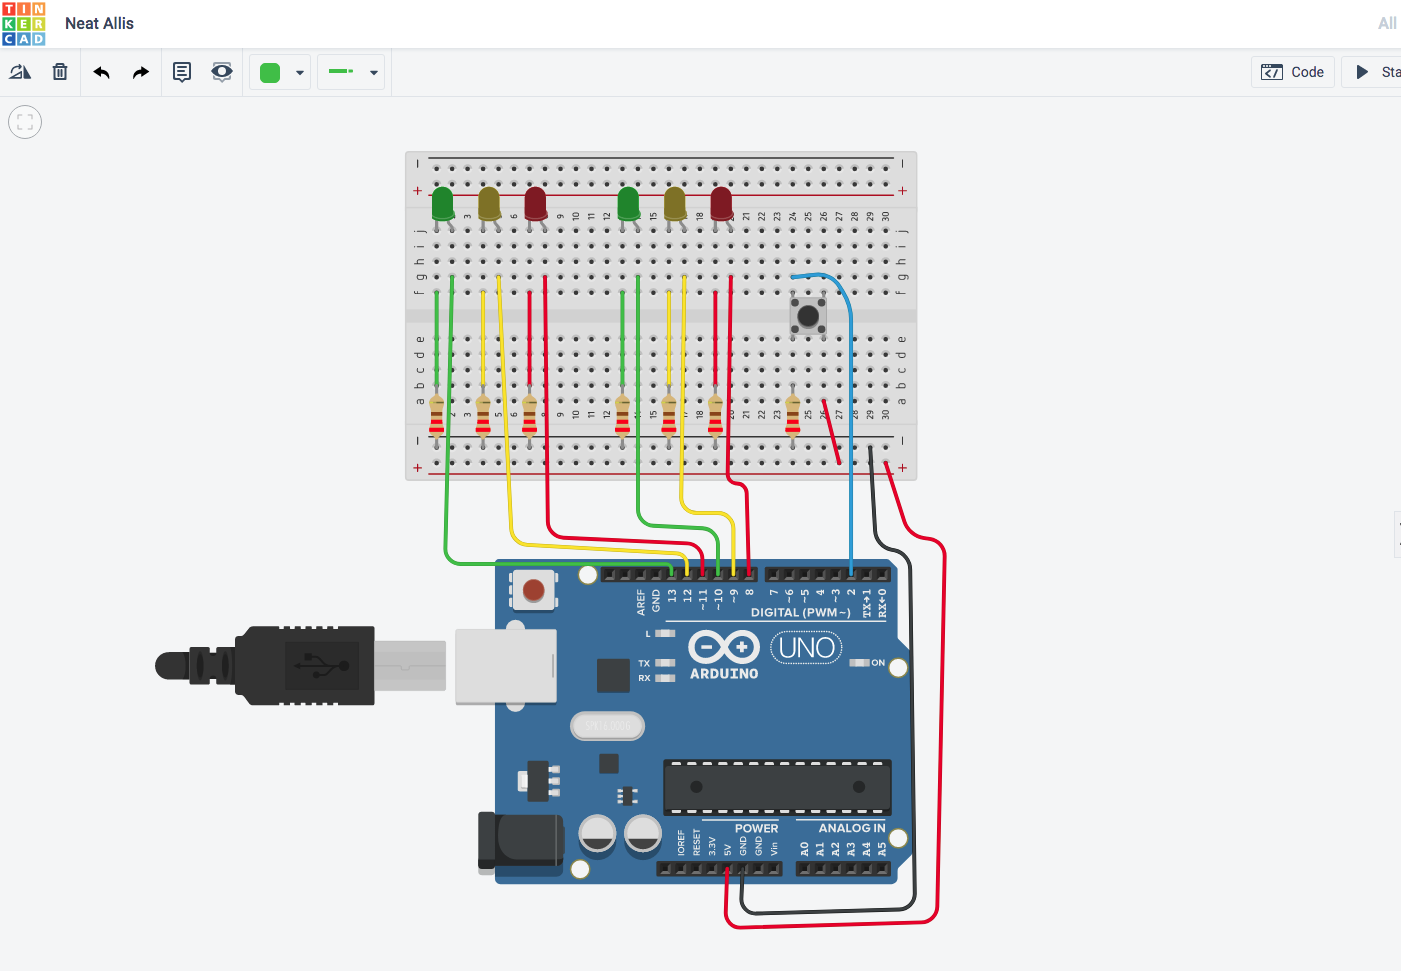This screenshot has height=971, width=1401.
Task: Click the All menu in the top right
Action: pyautogui.click(x=1387, y=23)
